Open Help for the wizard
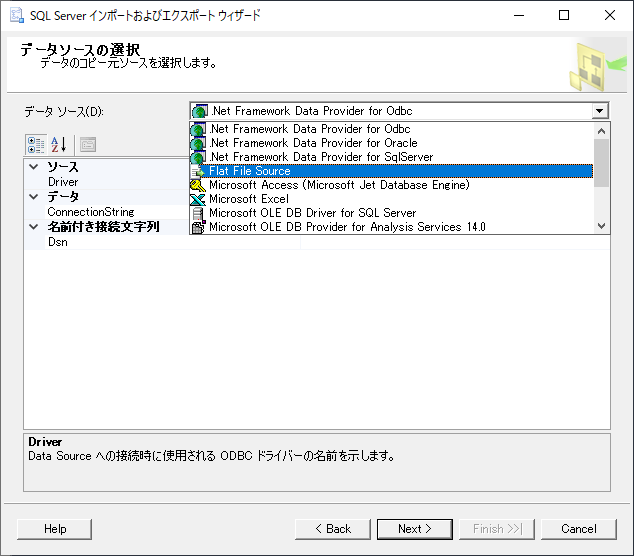This screenshot has height=556, width=634. tap(55, 529)
